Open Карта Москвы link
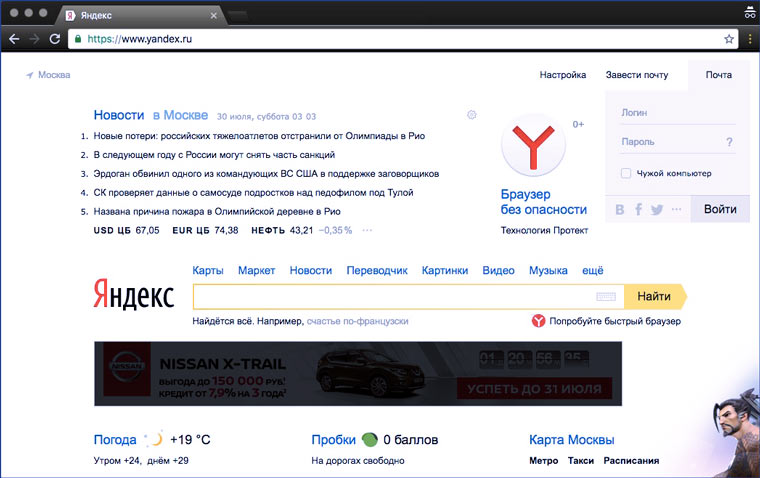The height and width of the screenshot is (478, 760). [x=571, y=440]
